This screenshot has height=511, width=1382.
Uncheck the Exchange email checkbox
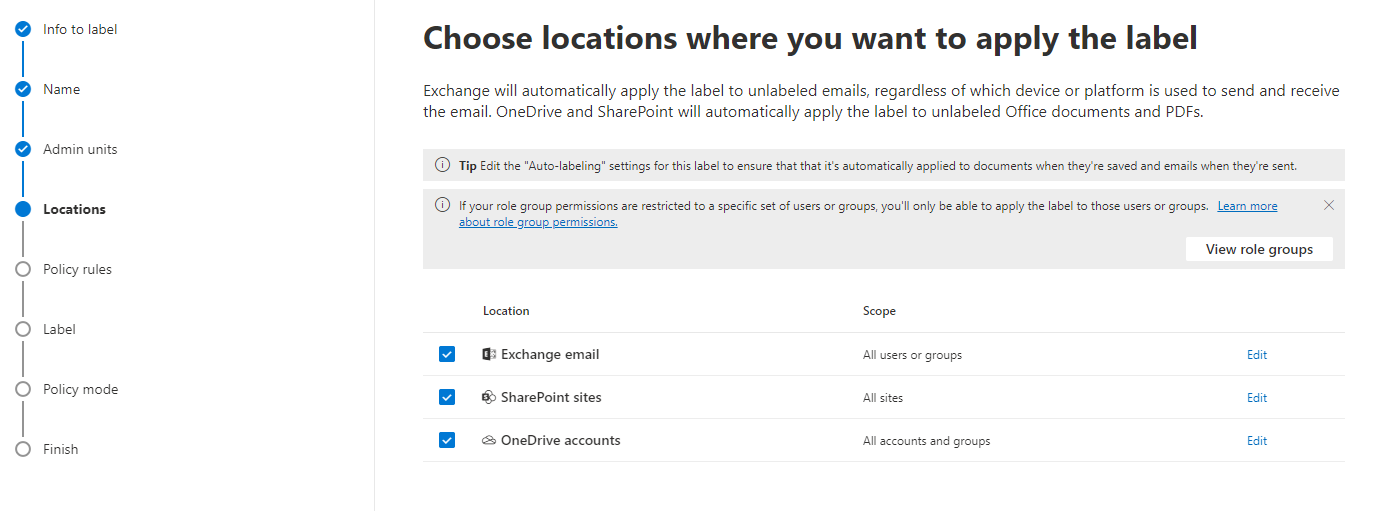447,354
